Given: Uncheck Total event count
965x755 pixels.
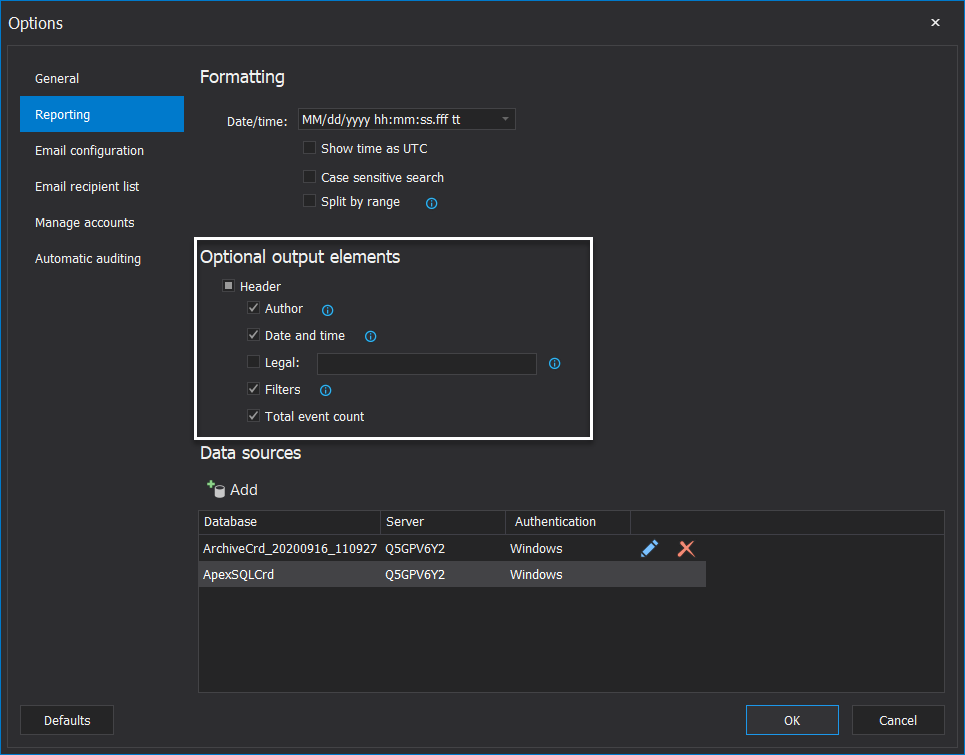Looking at the screenshot, I should click(x=253, y=416).
